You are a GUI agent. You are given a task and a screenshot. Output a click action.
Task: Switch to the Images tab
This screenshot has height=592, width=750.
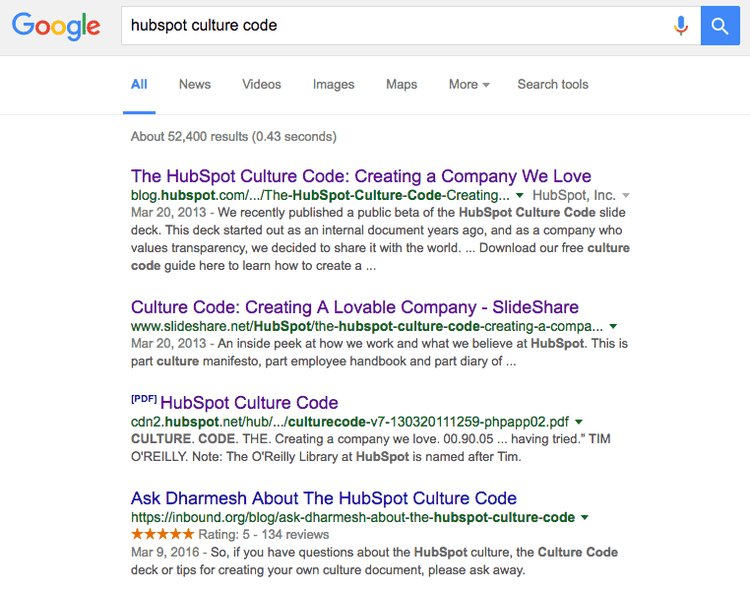333,85
